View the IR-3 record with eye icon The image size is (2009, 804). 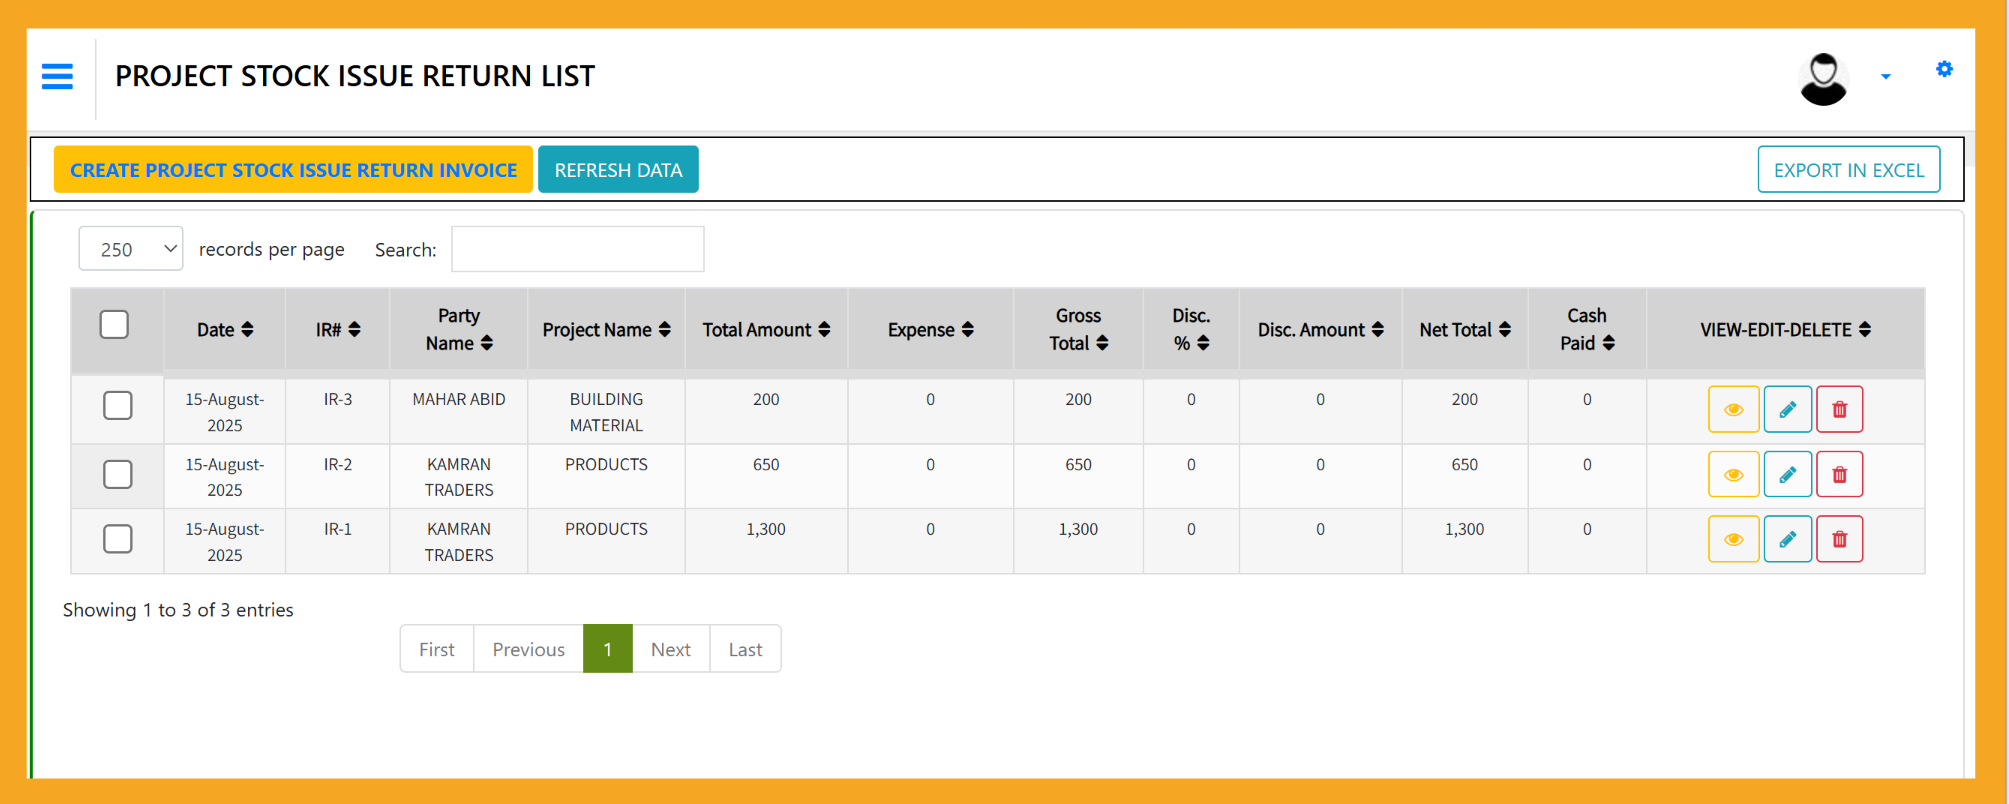[1733, 410]
